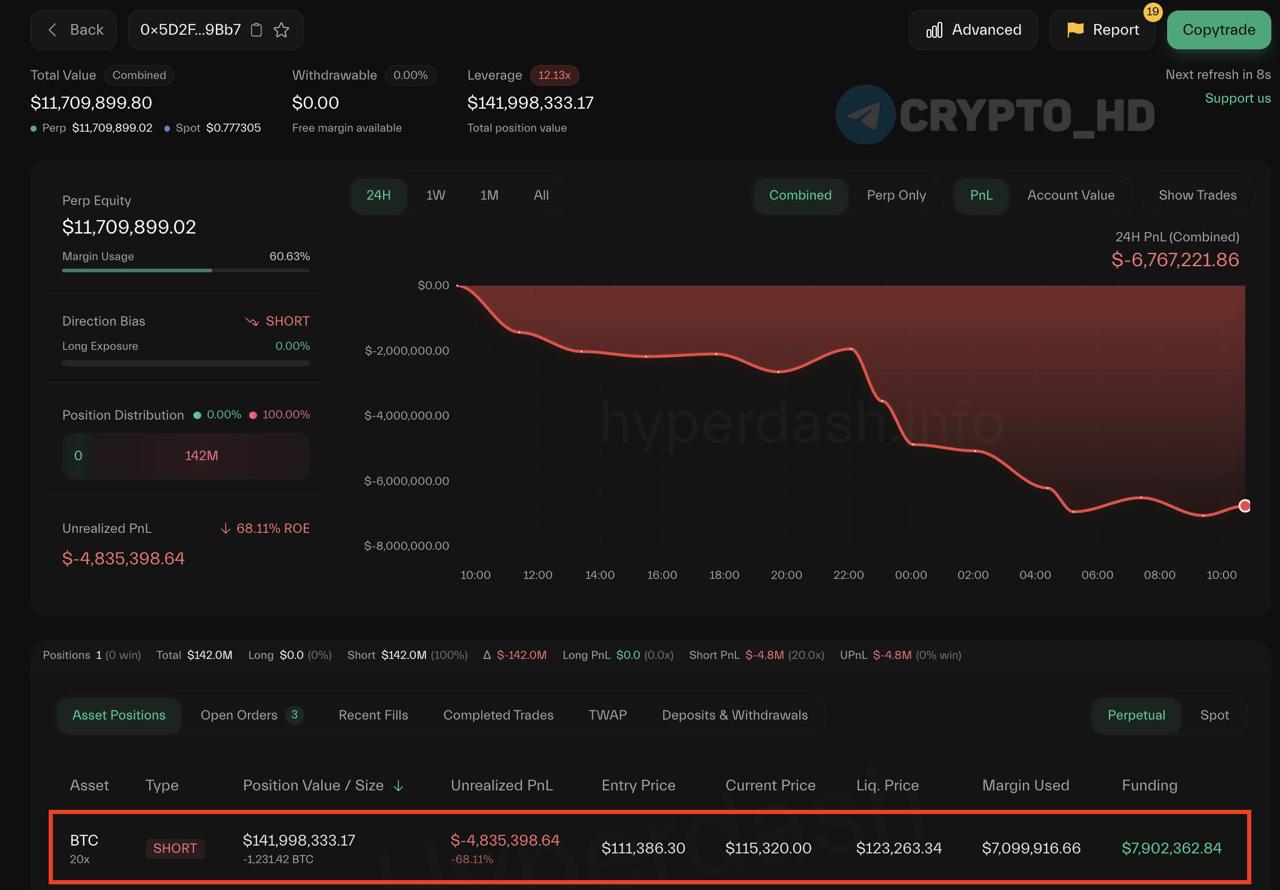Switch to the Recent Fills tab
The height and width of the screenshot is (890, 1280).
373,715
